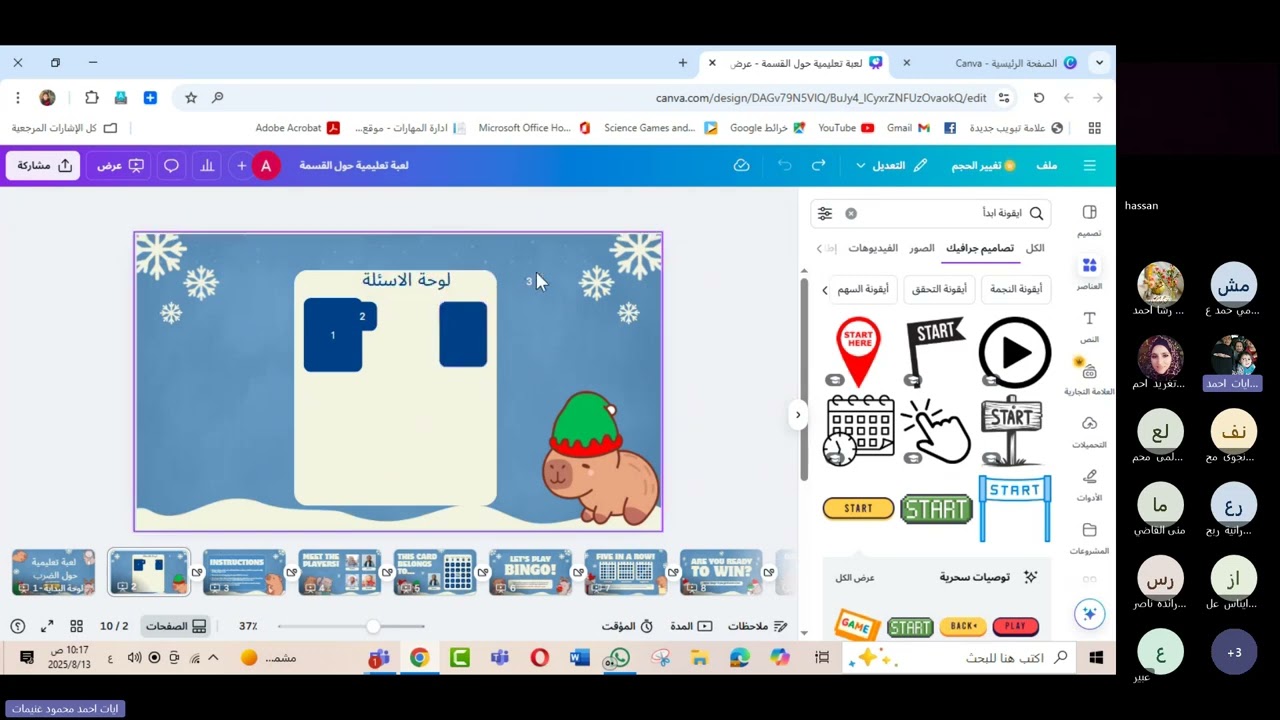
Task: Click the cloud save status icon
Action: pos(741,165)
